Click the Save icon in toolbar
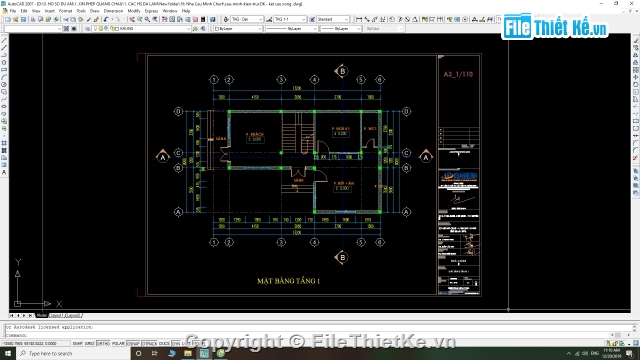640x360 pixels. pos(23,19)
